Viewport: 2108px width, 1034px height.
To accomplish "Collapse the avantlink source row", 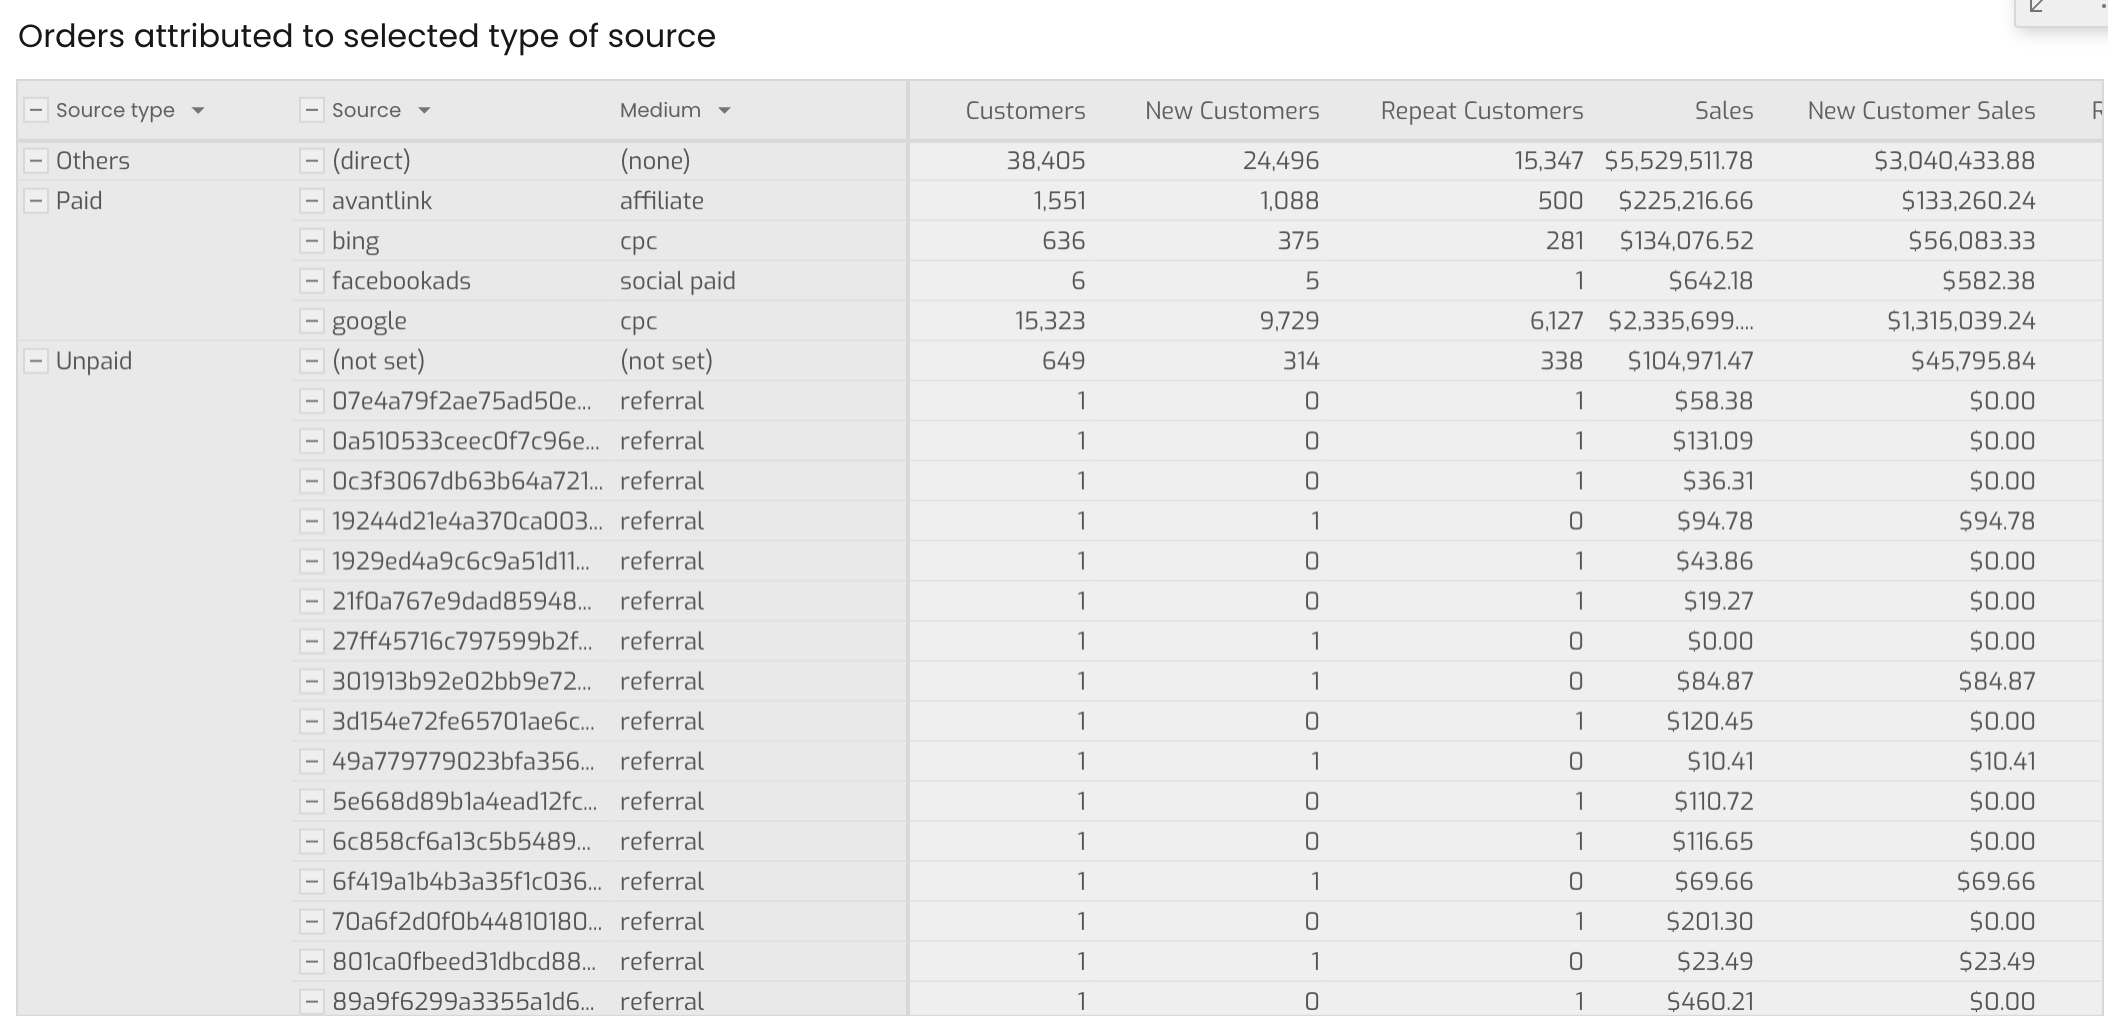I will [312, 200].
